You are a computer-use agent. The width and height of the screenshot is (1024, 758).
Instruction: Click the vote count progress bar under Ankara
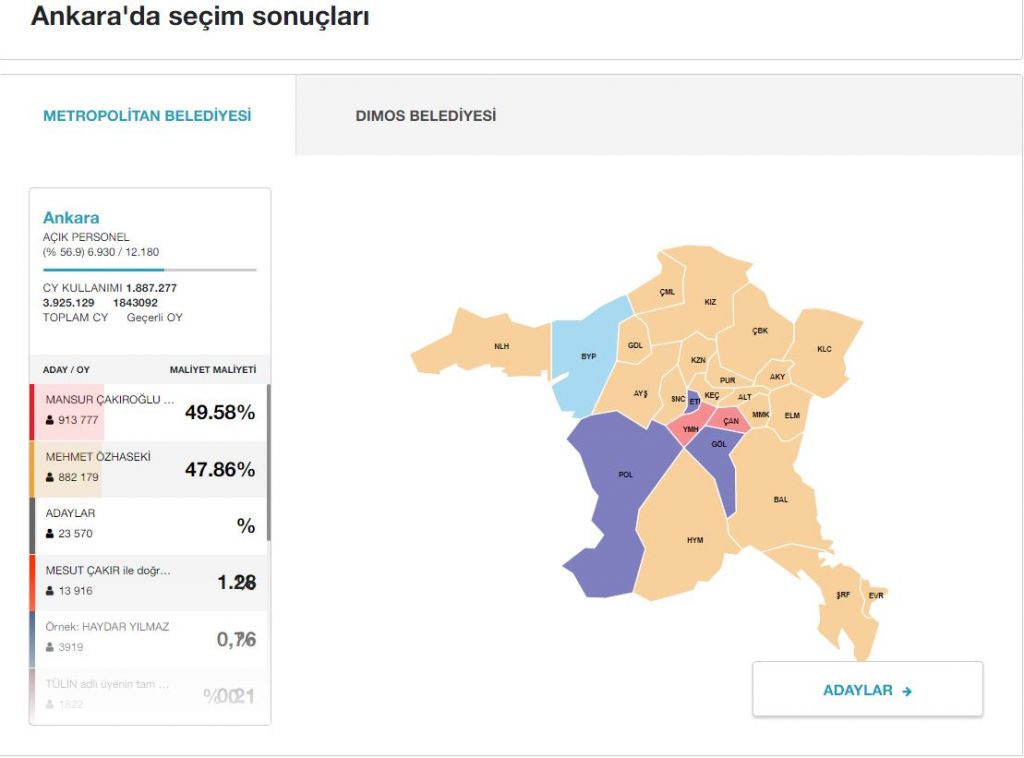(x=149, y=270)
